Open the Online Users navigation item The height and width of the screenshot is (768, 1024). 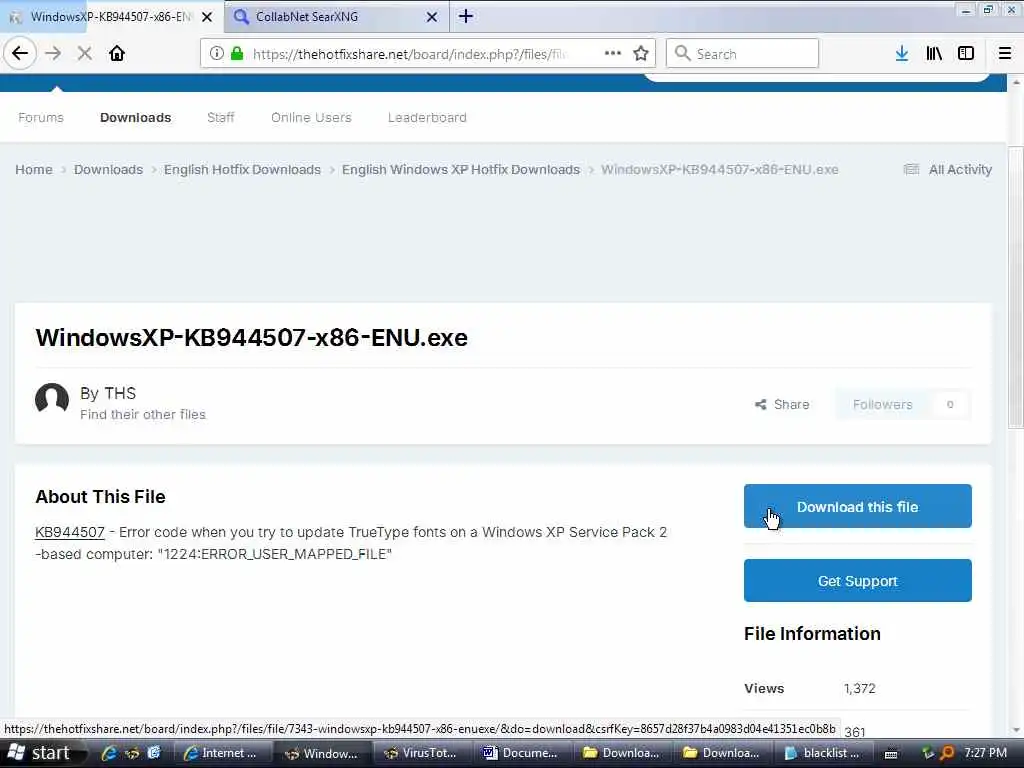311,118
